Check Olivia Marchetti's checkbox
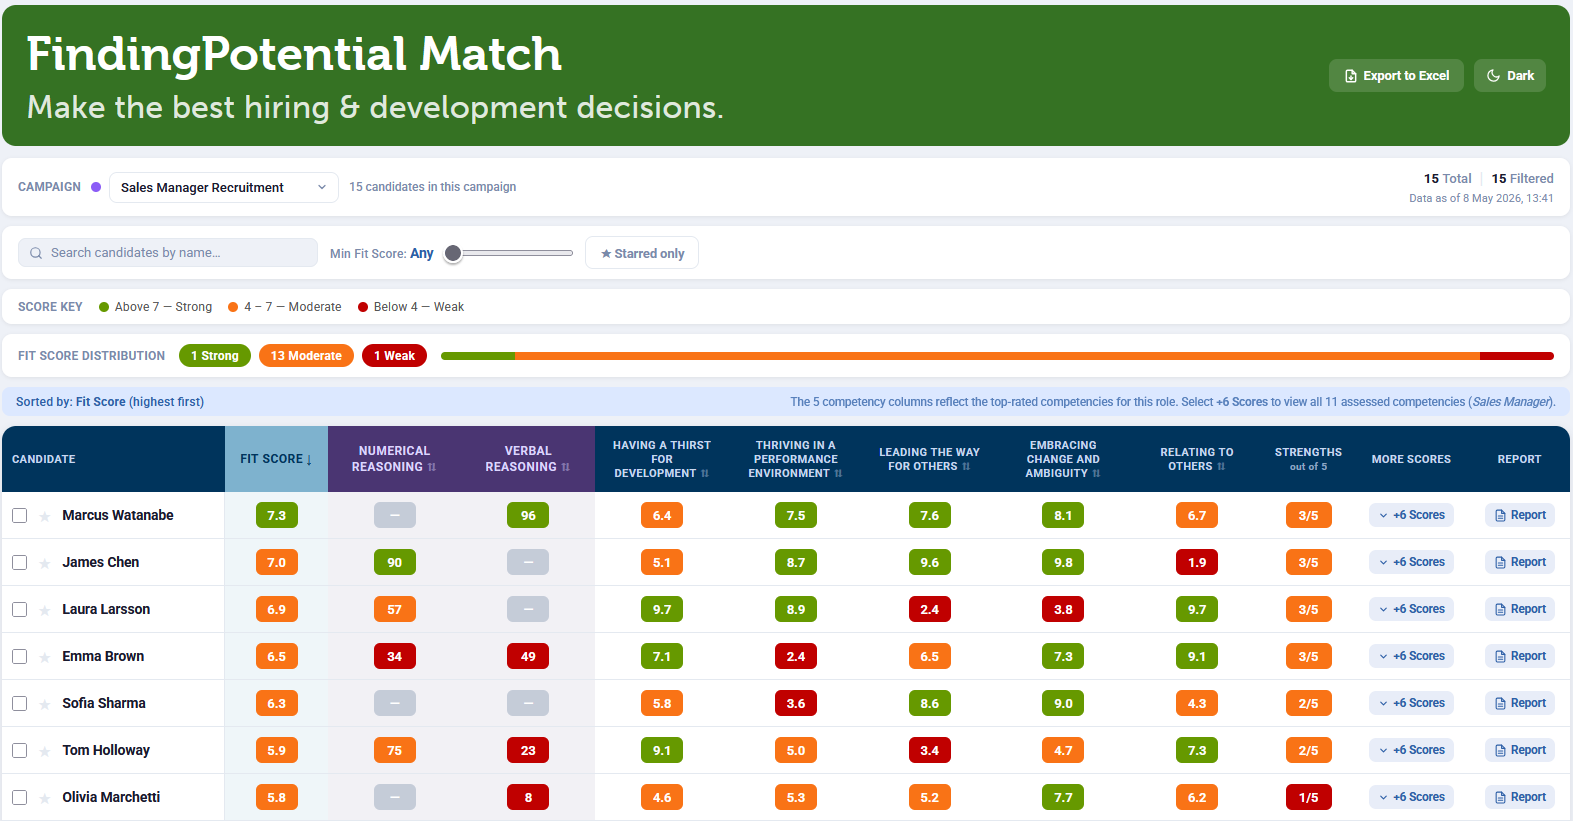The height and width of the screenshot is (821, 1573). (19, 797)
